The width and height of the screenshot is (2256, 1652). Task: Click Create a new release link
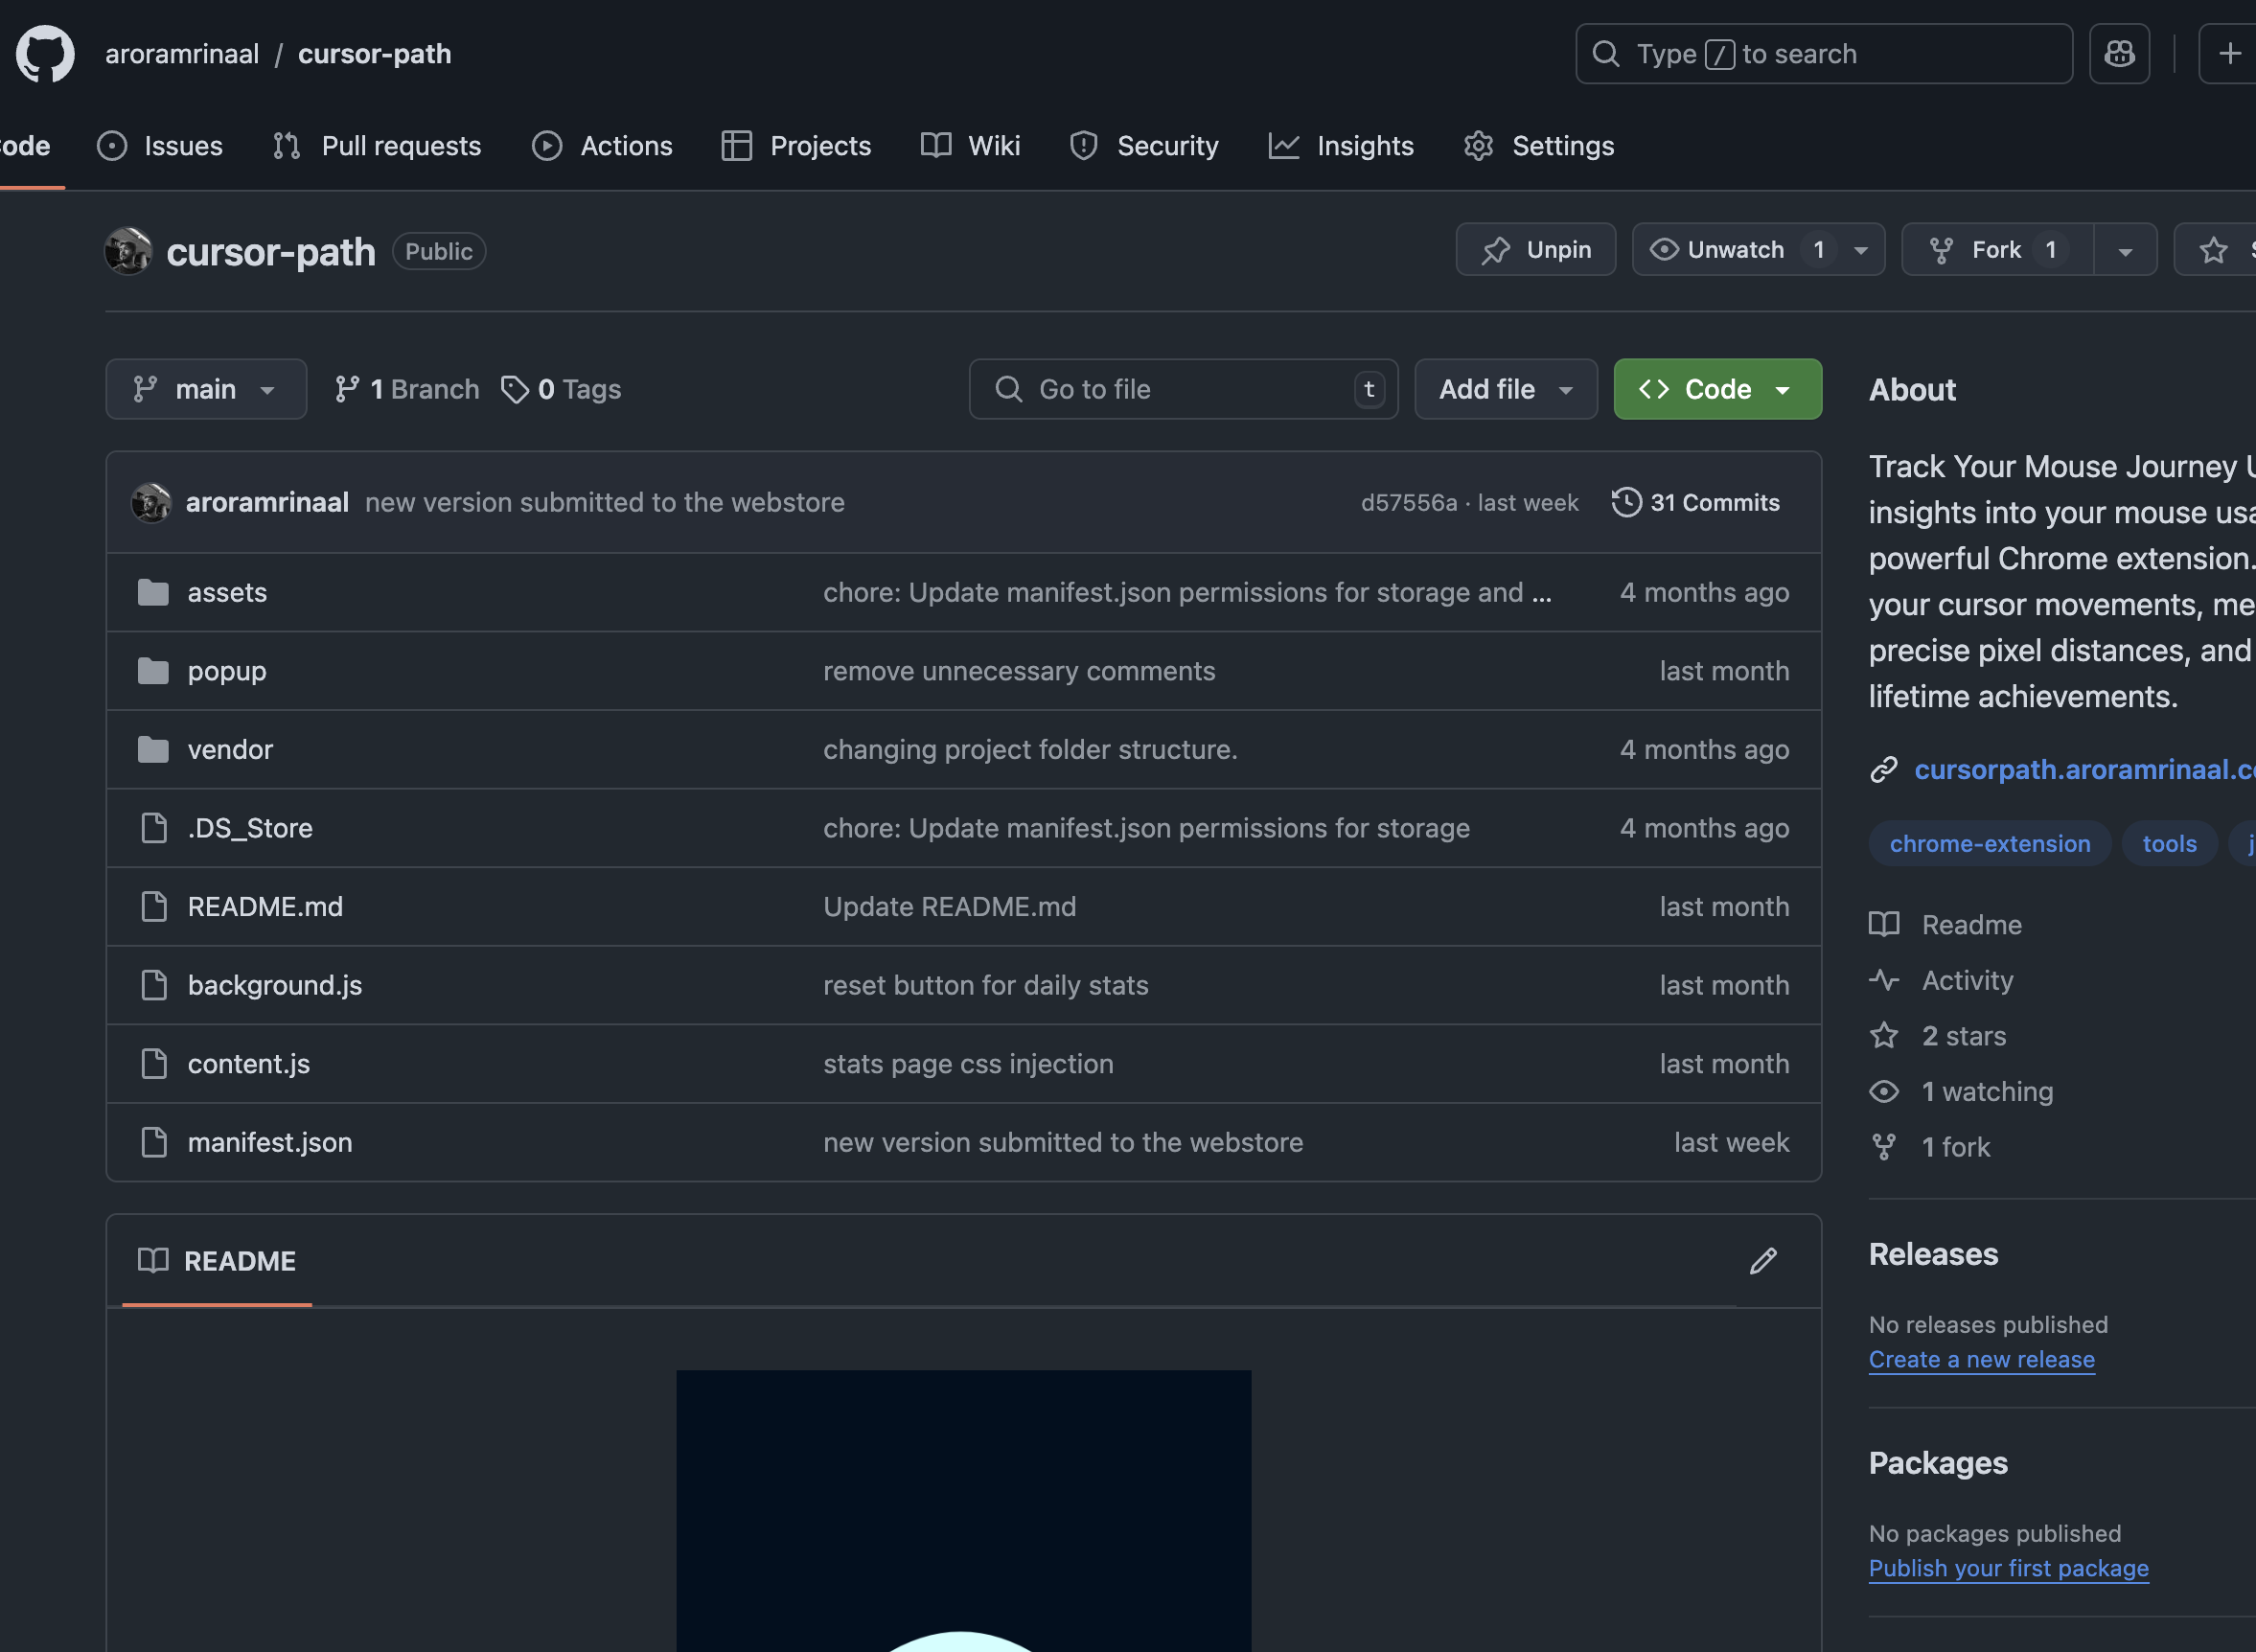[1982, 1360]
